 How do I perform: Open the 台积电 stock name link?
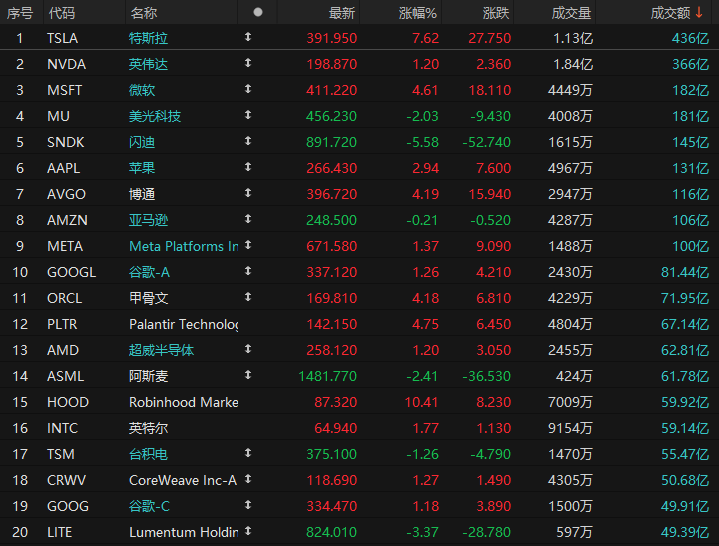tap(148, 454)
